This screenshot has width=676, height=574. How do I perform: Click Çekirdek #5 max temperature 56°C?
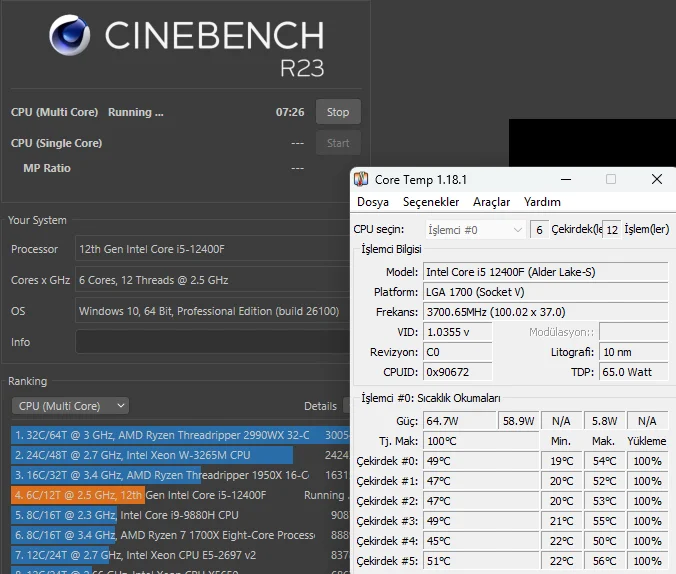point(604,561)
